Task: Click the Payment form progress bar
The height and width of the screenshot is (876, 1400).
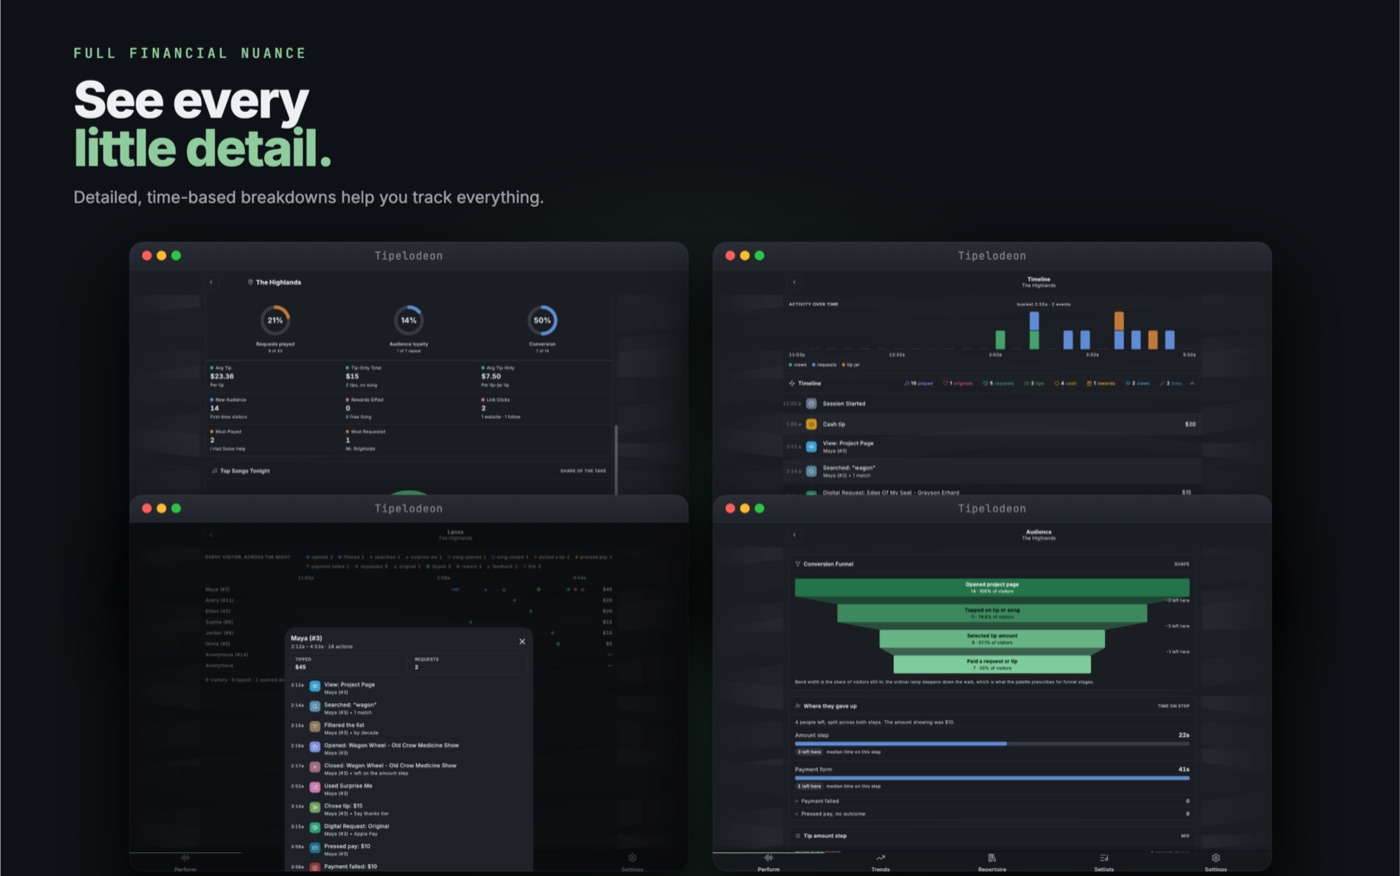Action: click(992, 778)
